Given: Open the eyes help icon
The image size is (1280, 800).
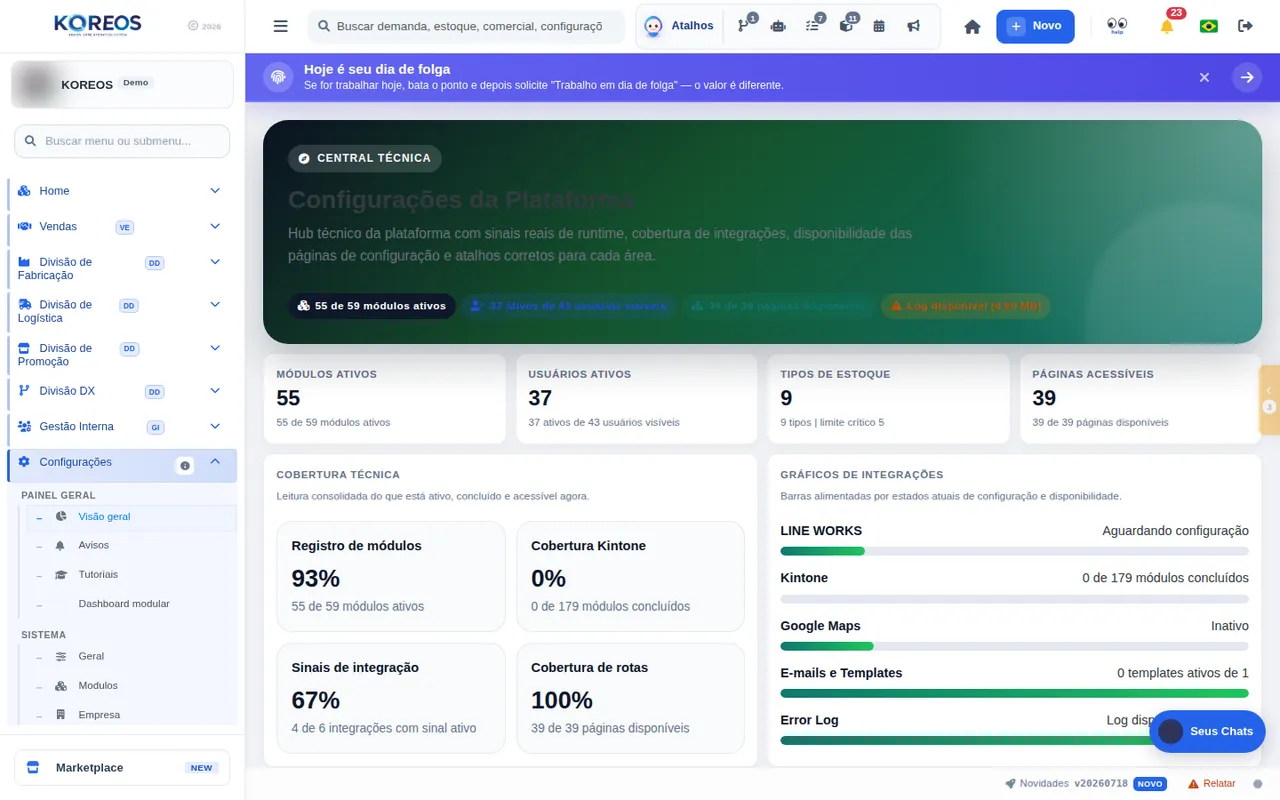Looking at the screenshot, I should pos(1117,26).
